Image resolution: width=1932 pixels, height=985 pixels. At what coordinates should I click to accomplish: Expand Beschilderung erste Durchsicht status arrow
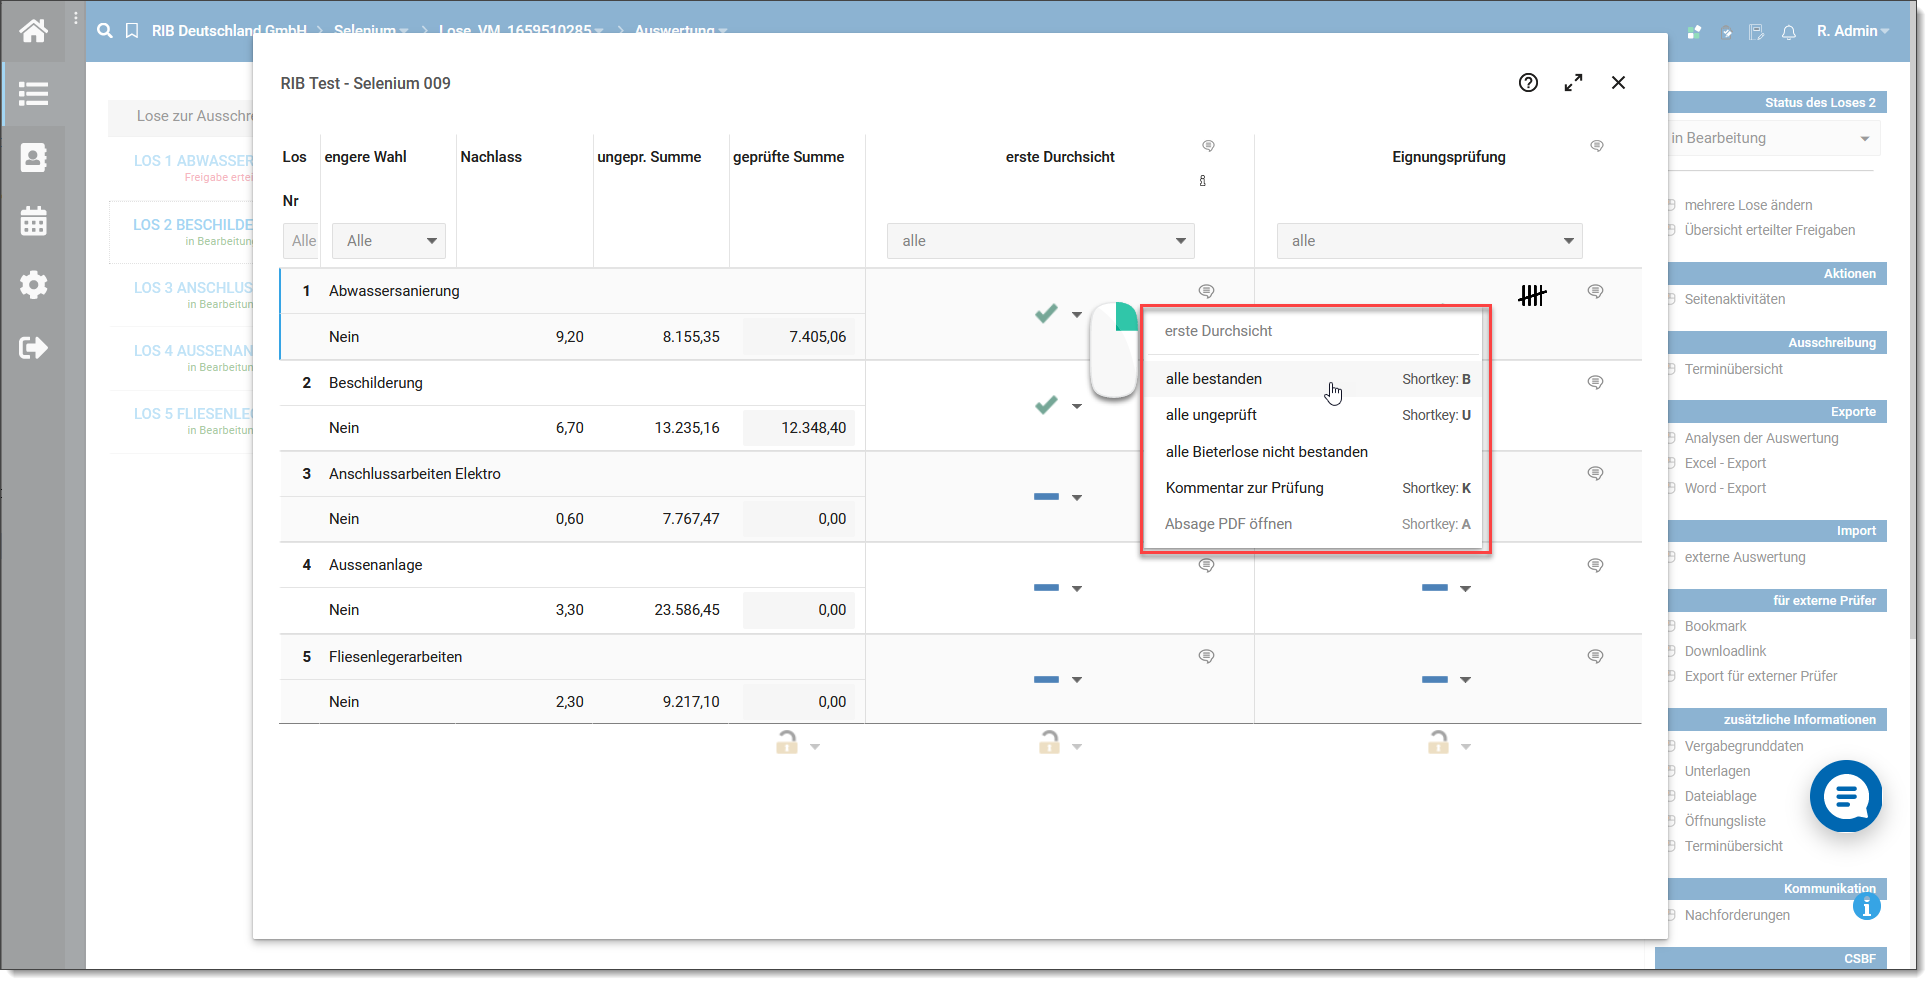click(x=1077, y=406)
